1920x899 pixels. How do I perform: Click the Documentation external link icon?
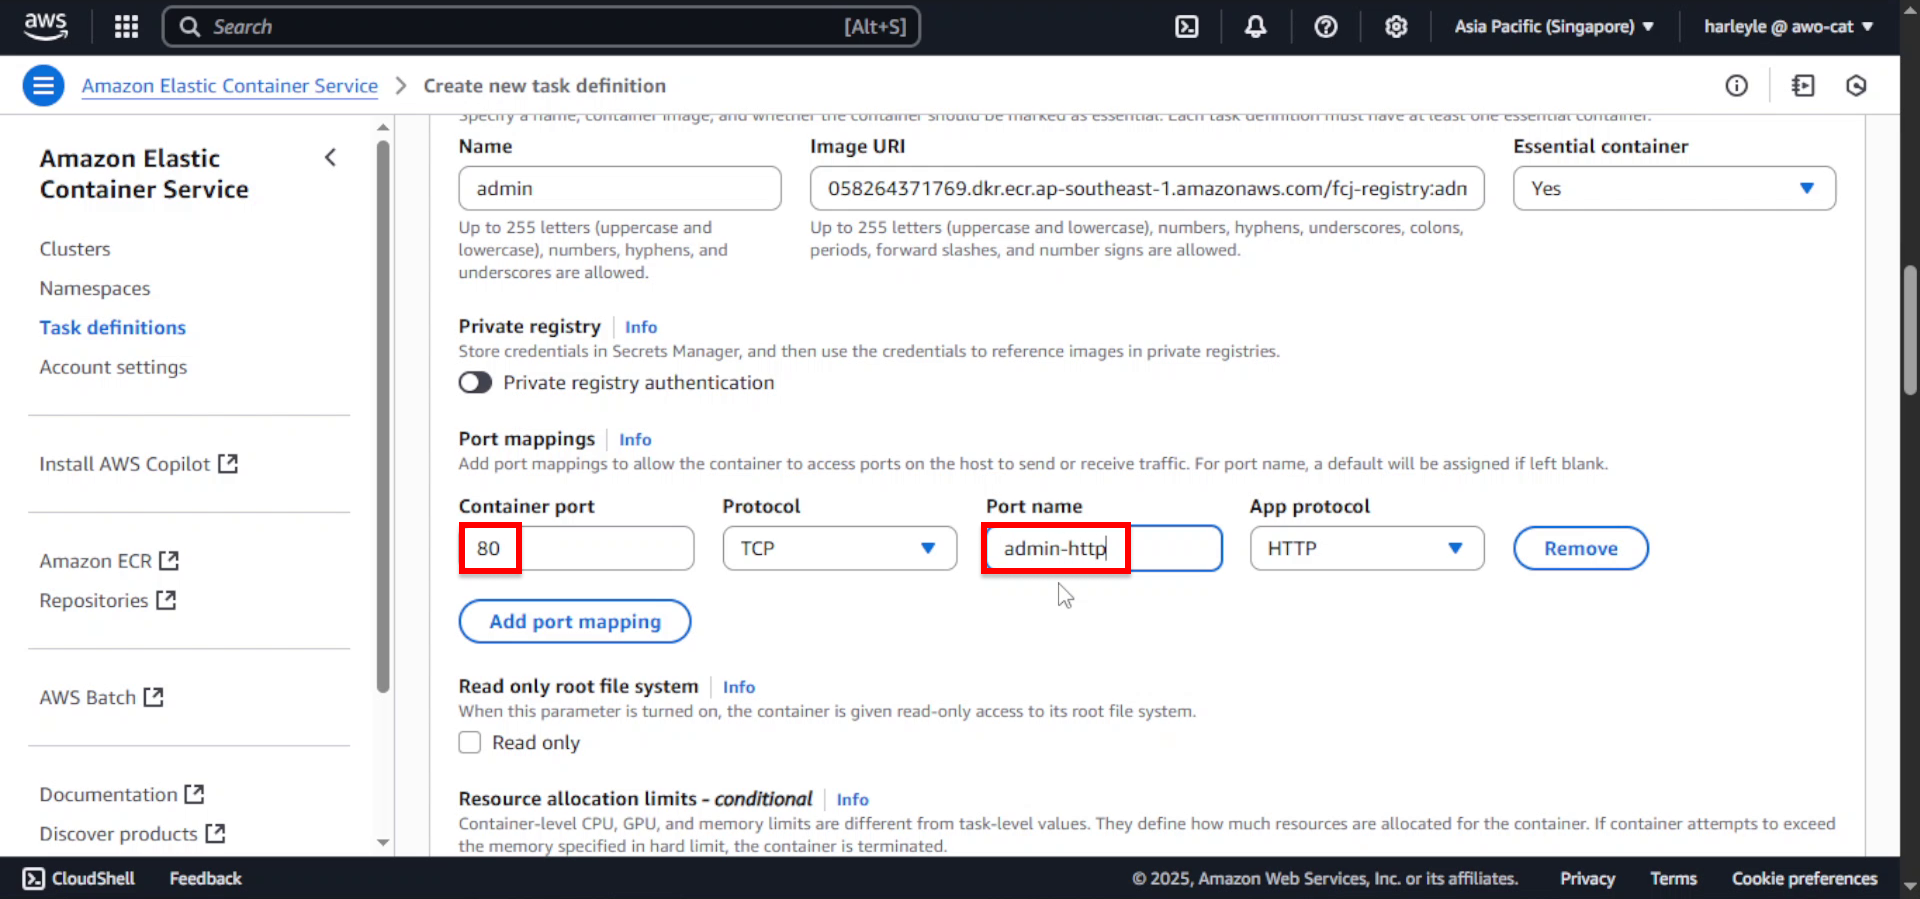tap(194, 794)
